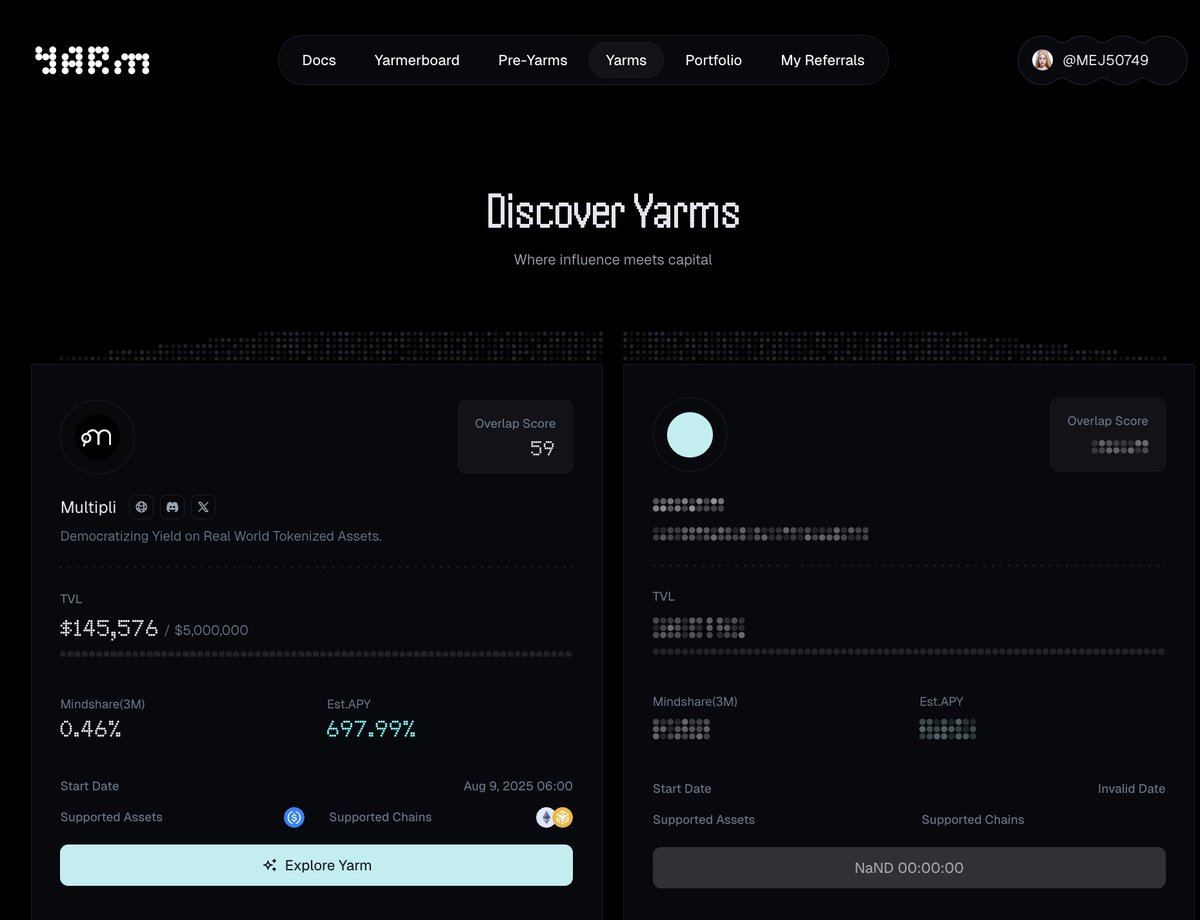Open Multipli Discord icon
Viewport: 1200px width, 920px height.
tap(172, 507)
